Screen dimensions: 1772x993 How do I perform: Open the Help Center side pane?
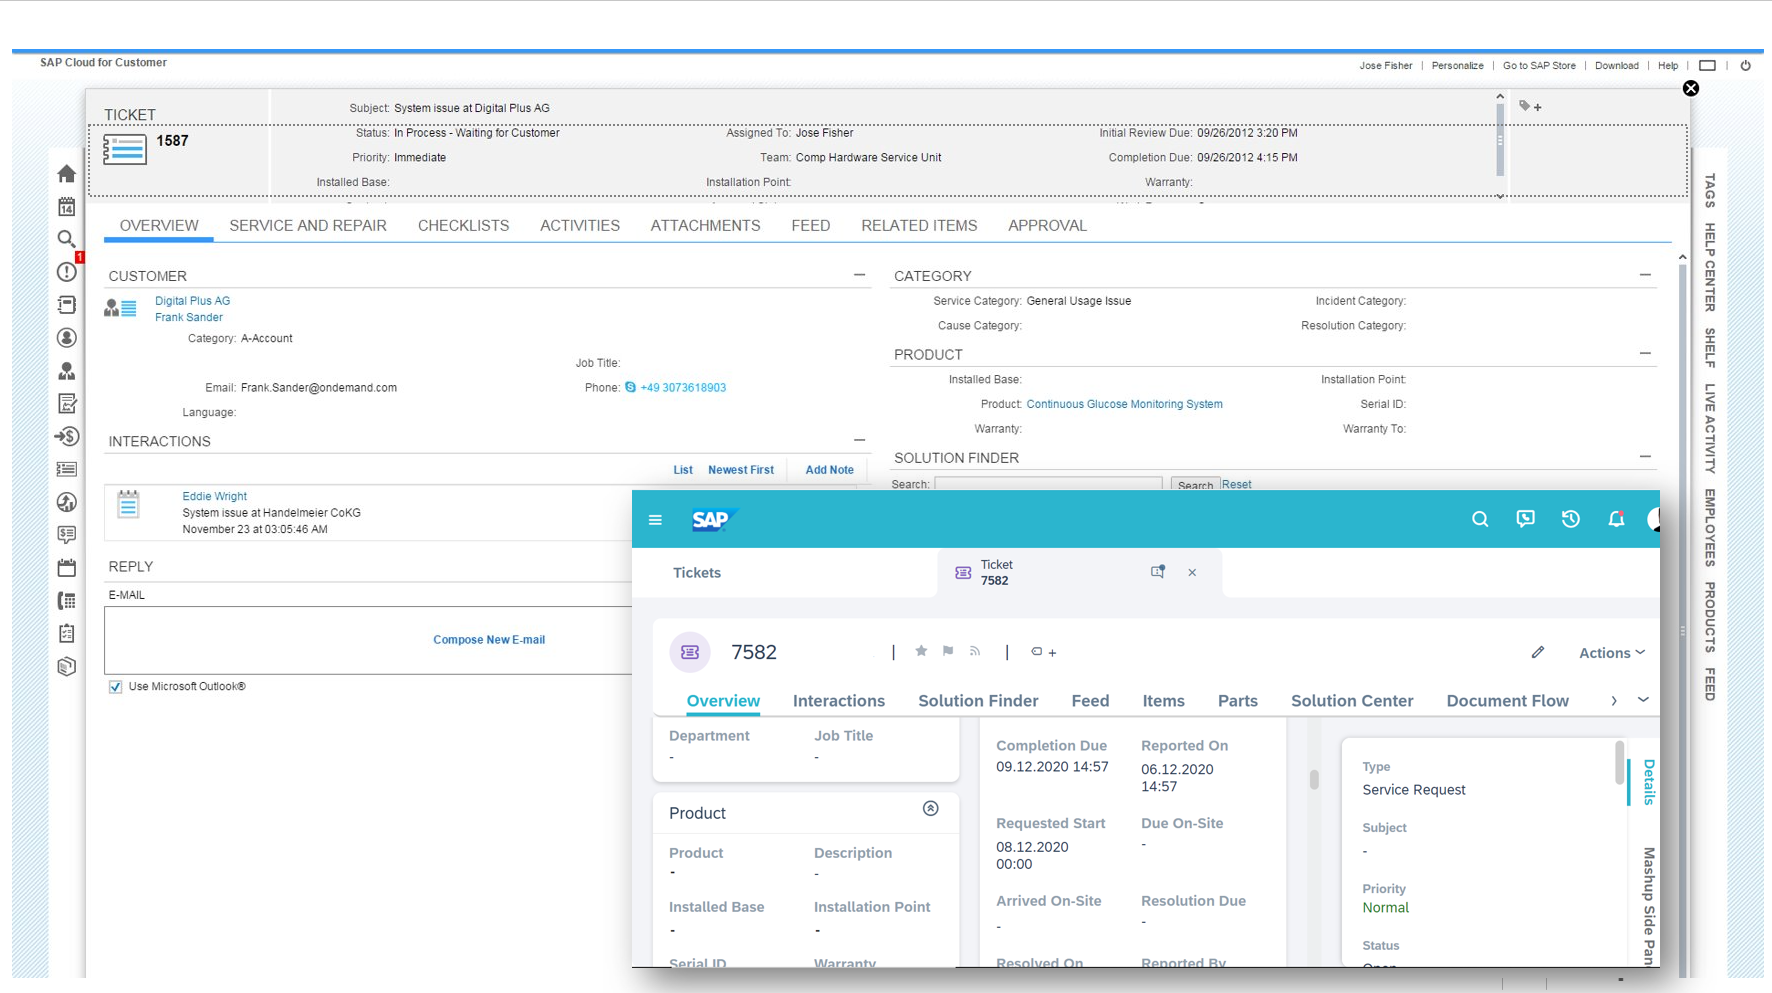pyautogui.click(x=1710, y=268)
